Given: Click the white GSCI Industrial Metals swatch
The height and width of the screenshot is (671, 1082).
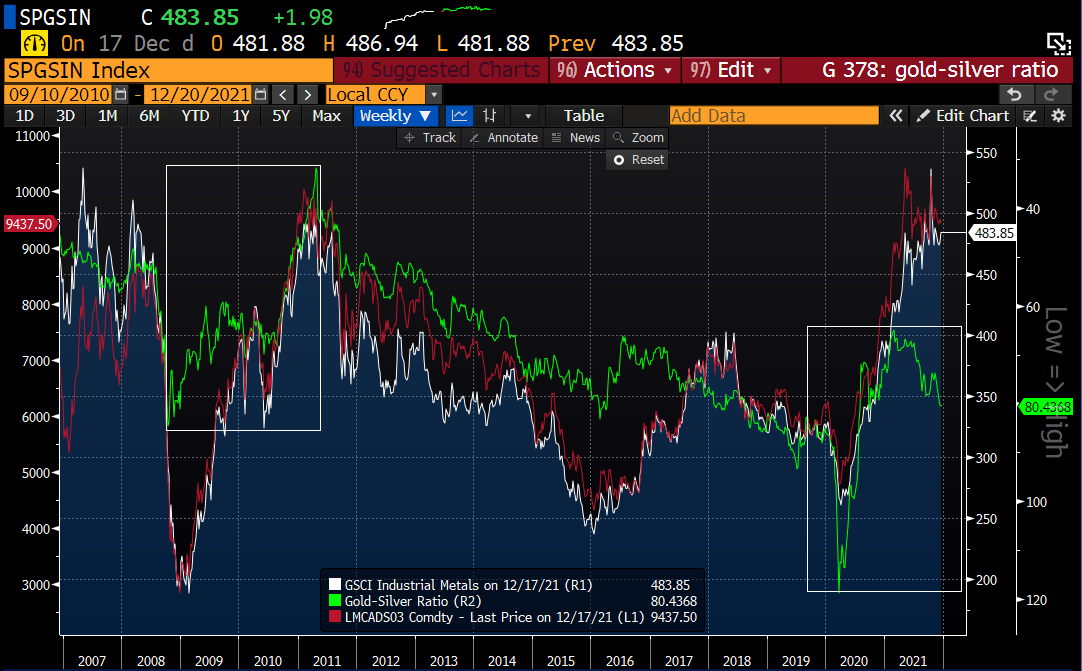Looking at the screenshot, I should 335,585.
